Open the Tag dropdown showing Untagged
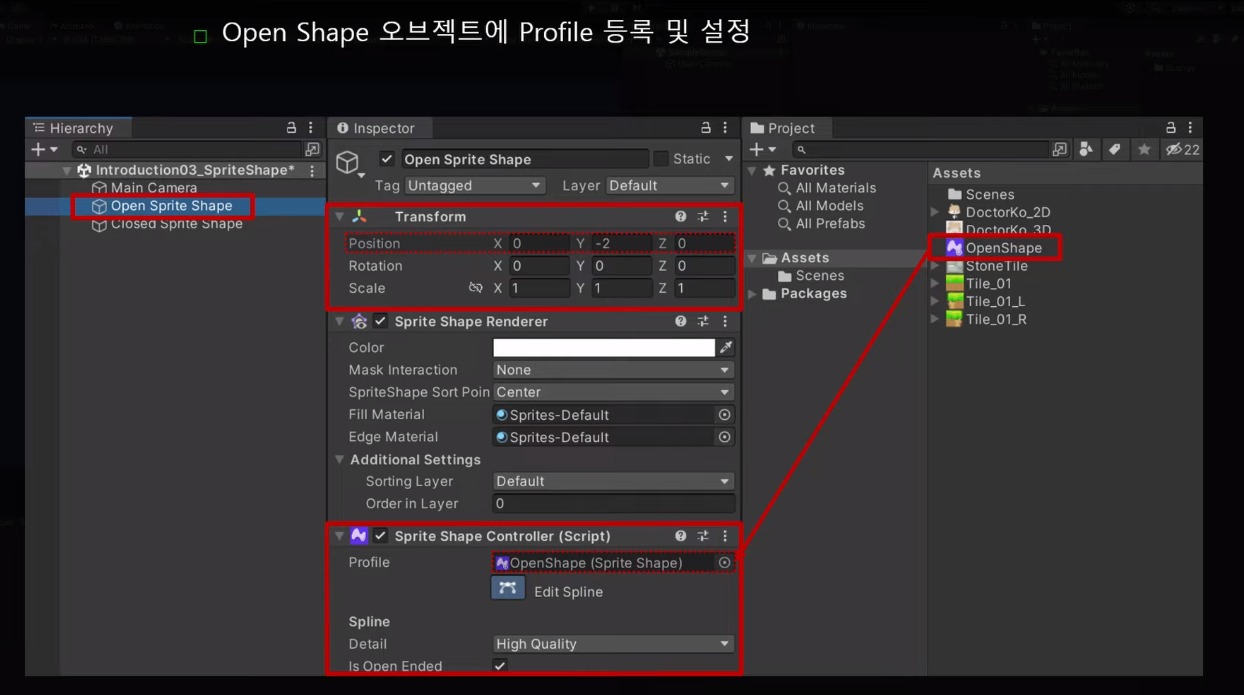1244x695 pixels. [x=475, y=185]
